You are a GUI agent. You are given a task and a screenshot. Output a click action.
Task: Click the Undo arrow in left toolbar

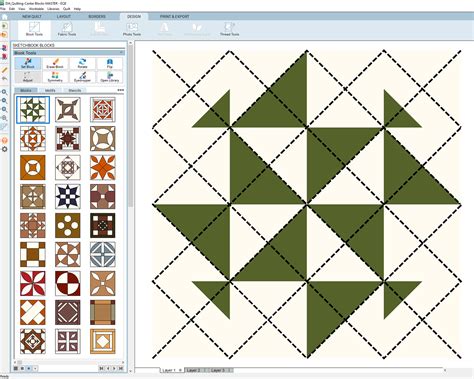(4, 79)
